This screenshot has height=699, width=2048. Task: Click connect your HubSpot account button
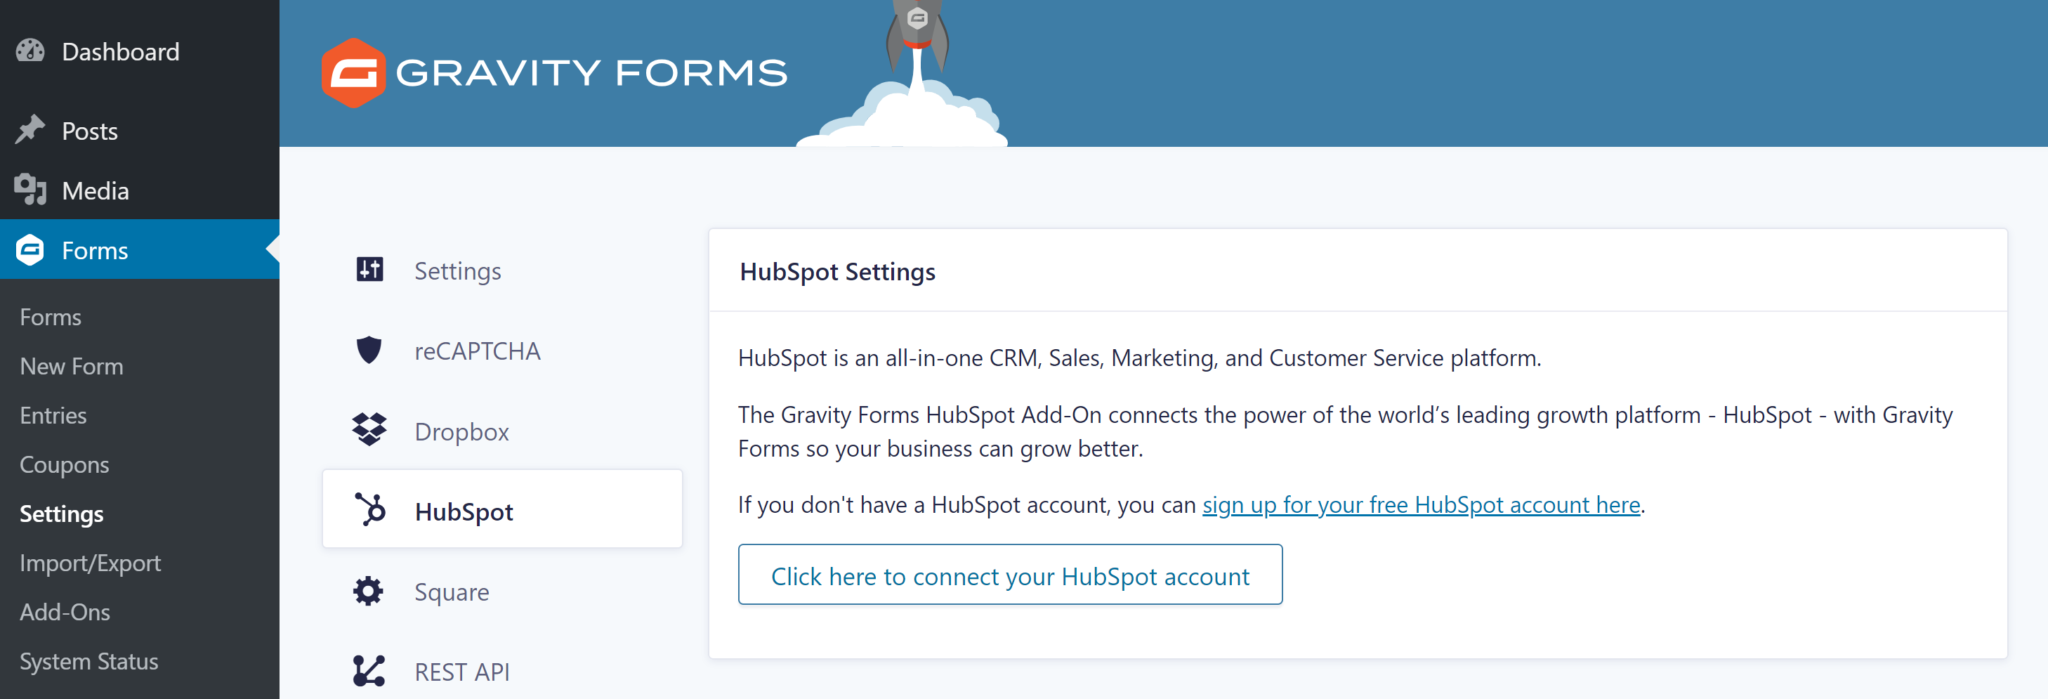click(x=1010, y=575)
